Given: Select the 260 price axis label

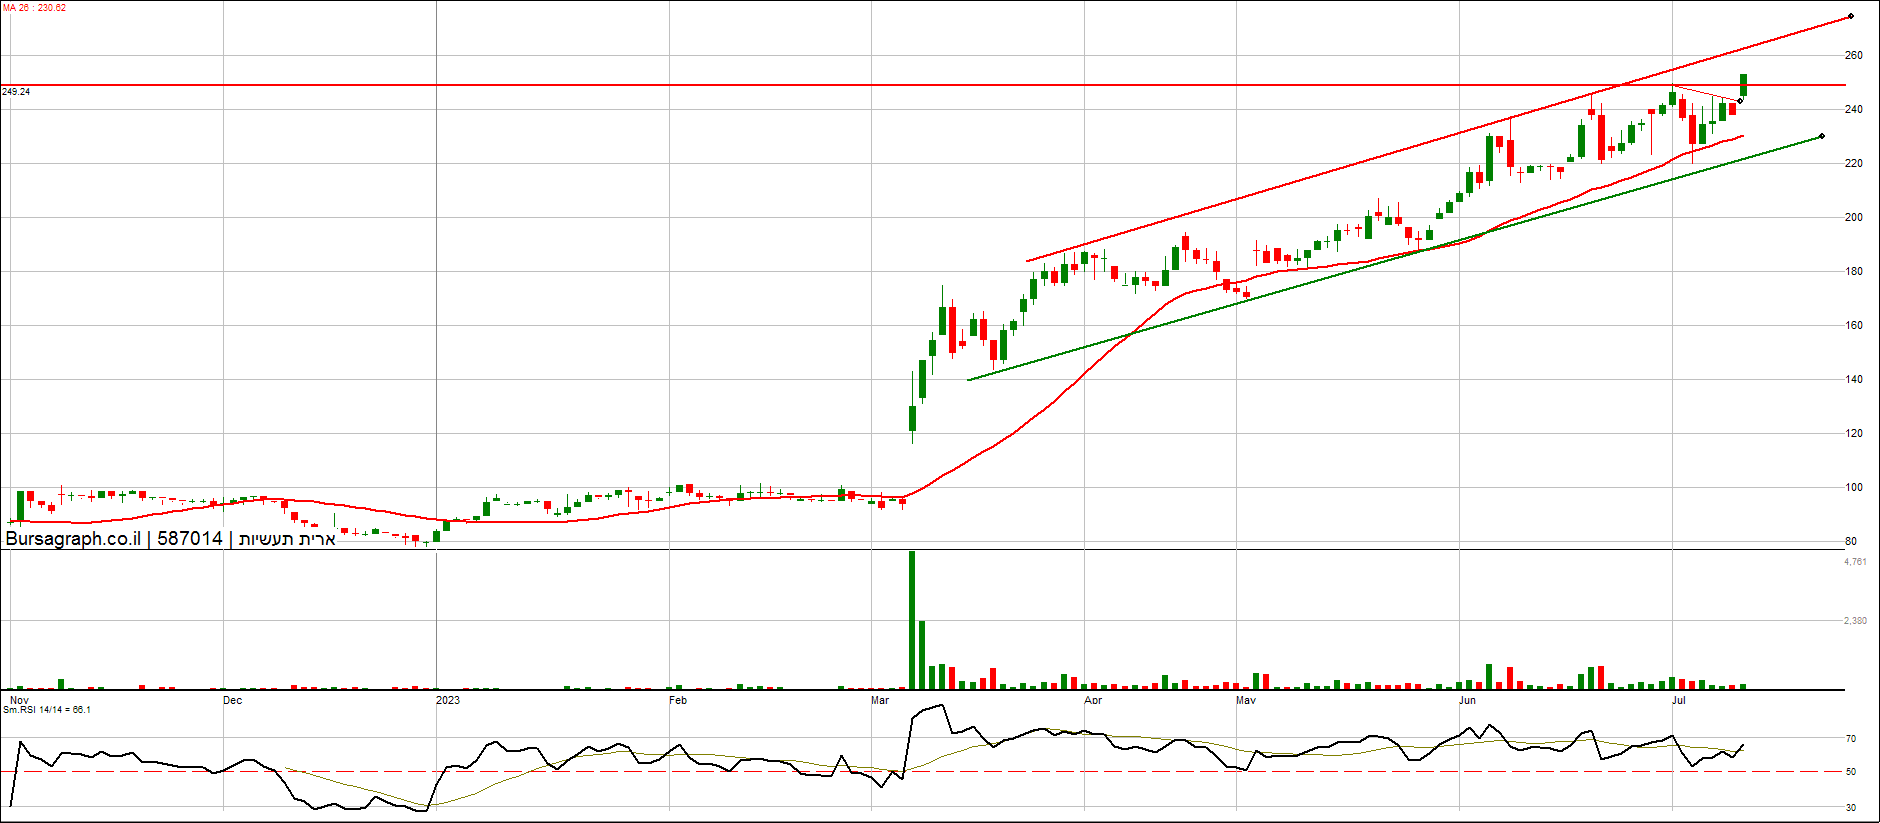Looking at the screenshot, I should [1854, 56].
